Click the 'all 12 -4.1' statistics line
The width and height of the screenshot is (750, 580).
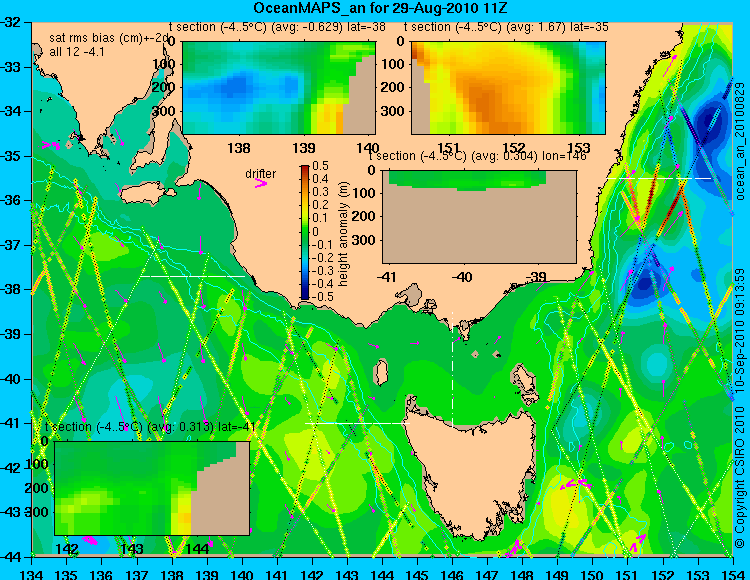(x=77, y=51)
